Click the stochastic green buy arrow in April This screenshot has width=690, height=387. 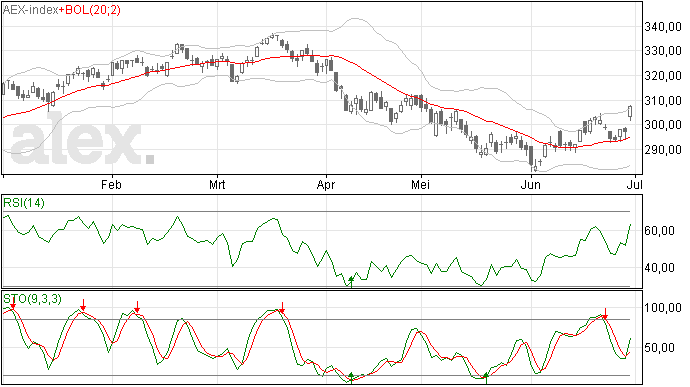coord(351,378)
